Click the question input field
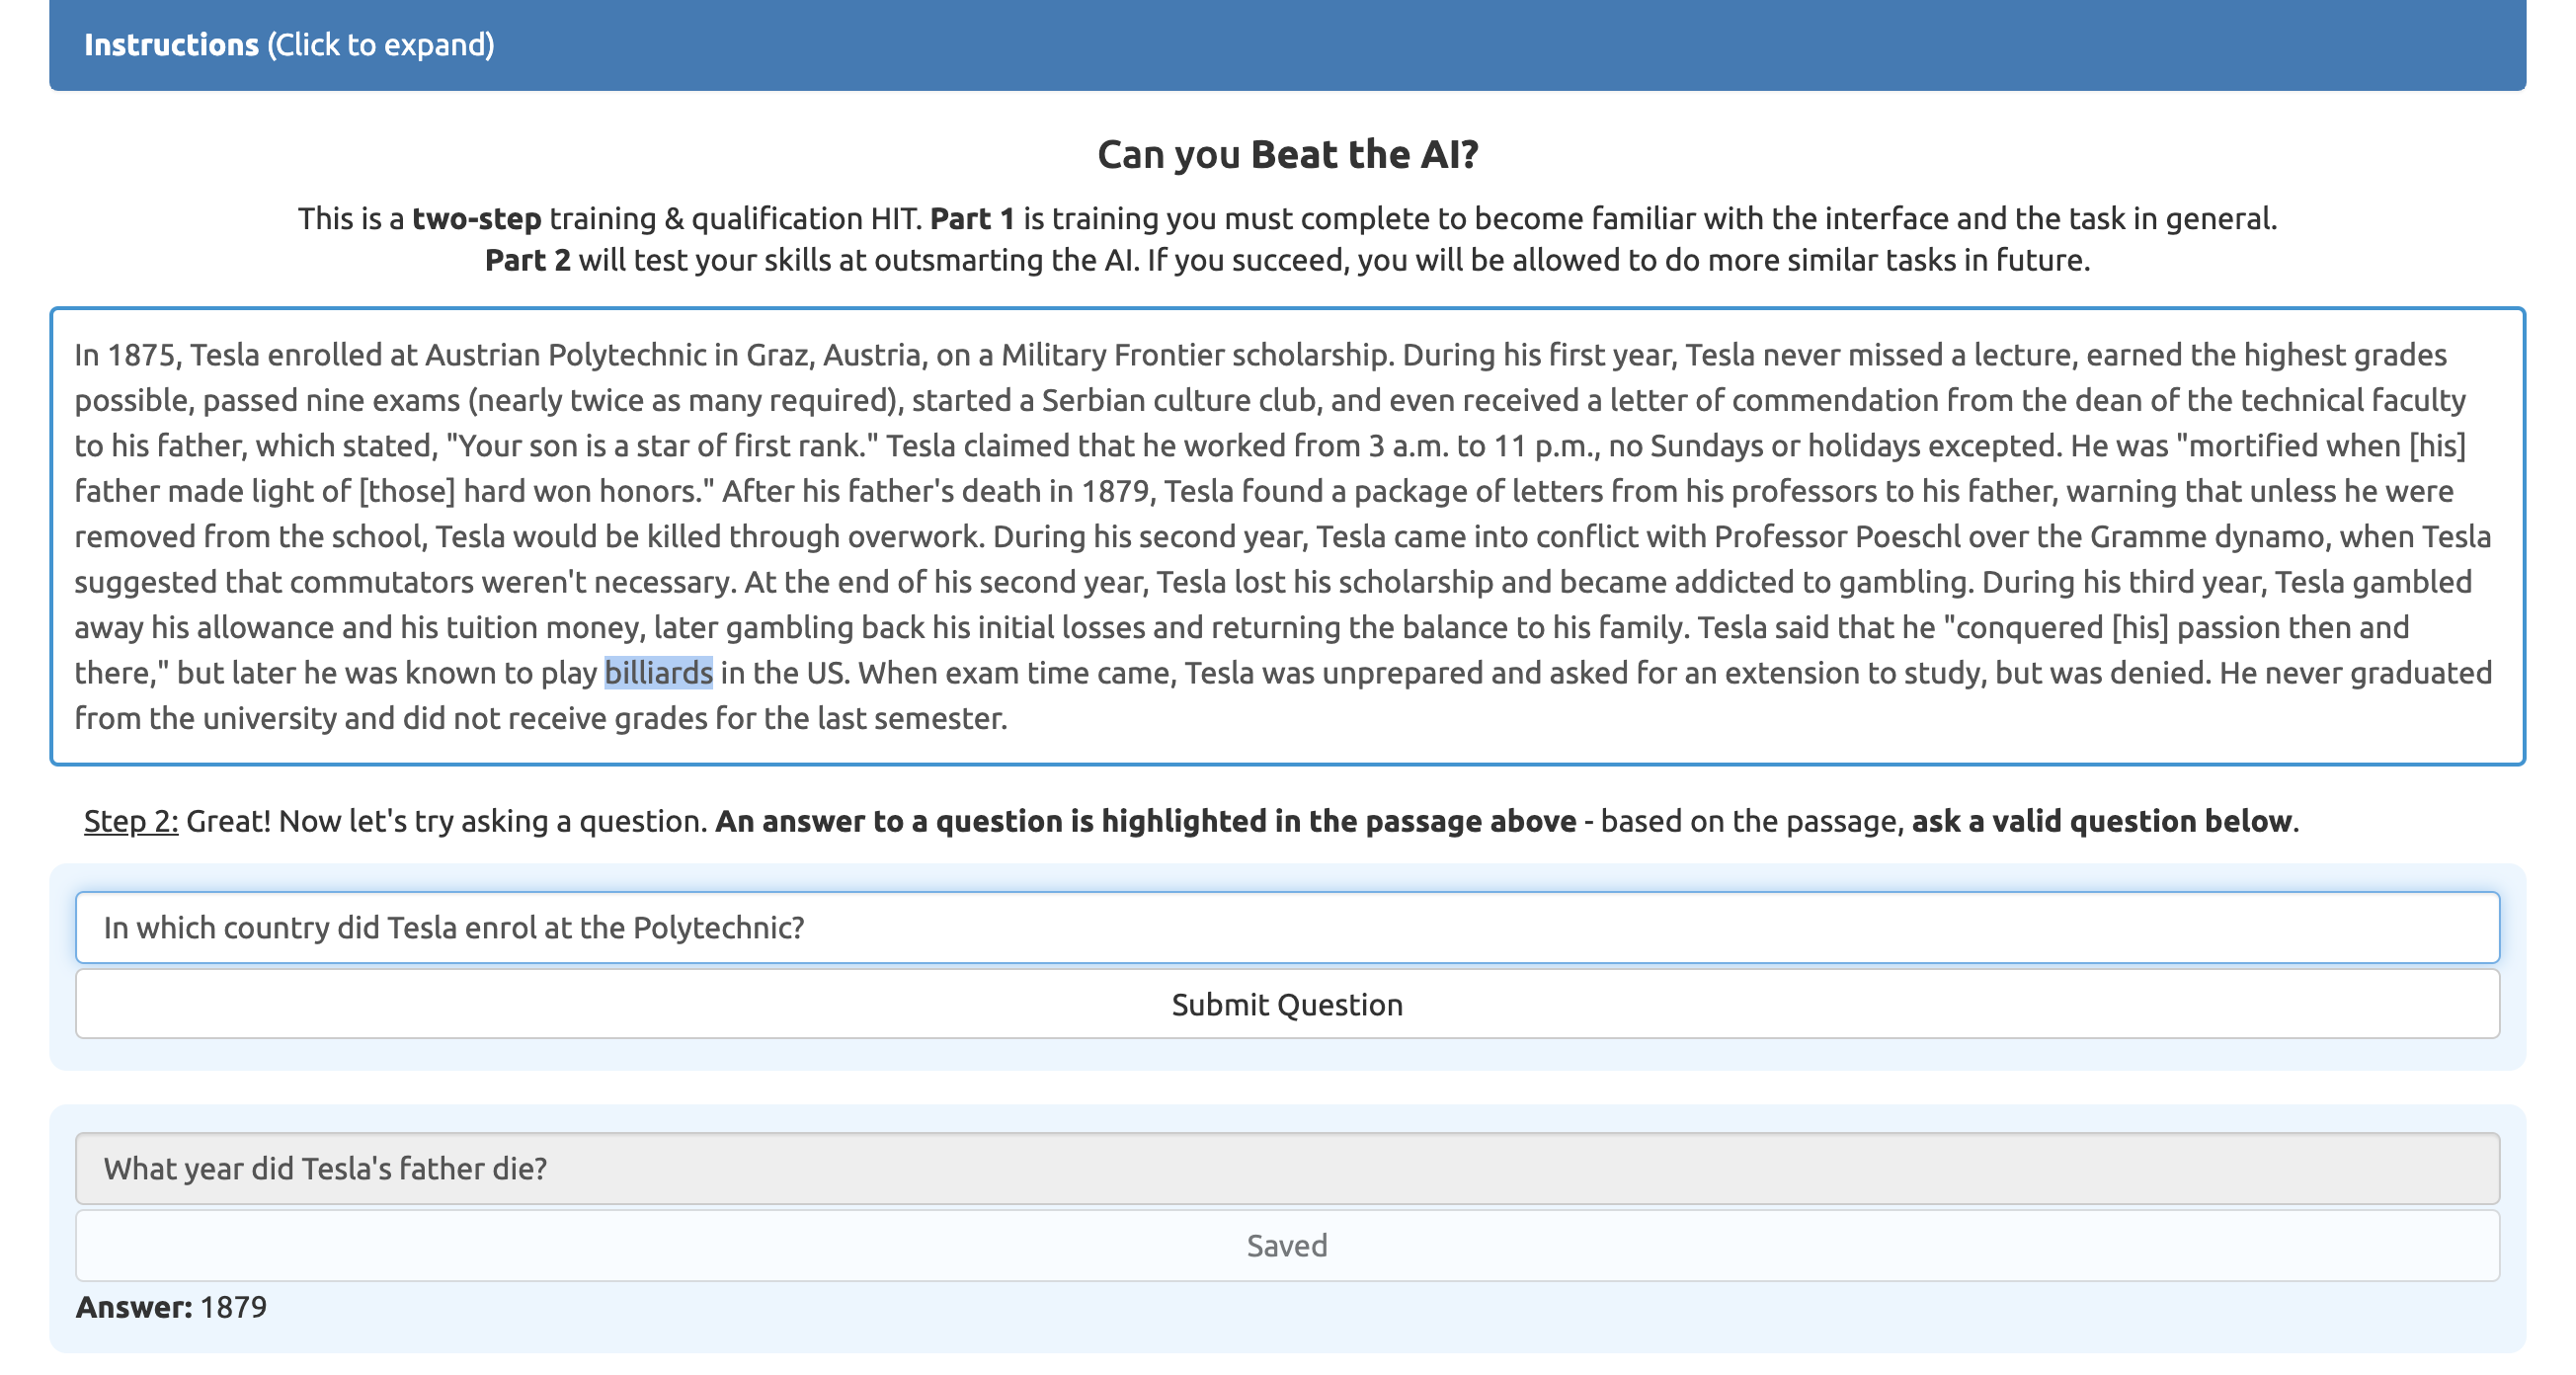 1287,927
